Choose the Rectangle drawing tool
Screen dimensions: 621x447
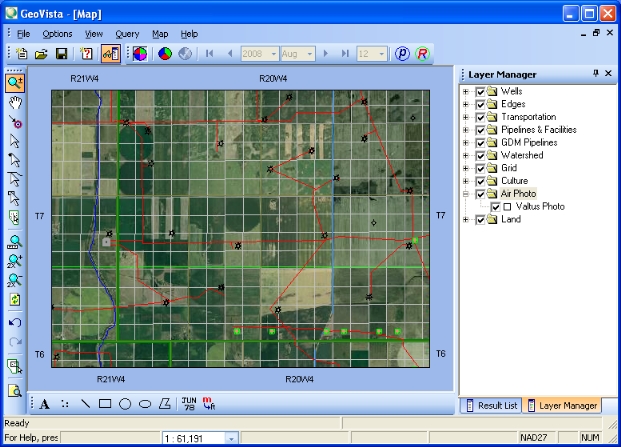pyautogui.click(x=105, y=404)
